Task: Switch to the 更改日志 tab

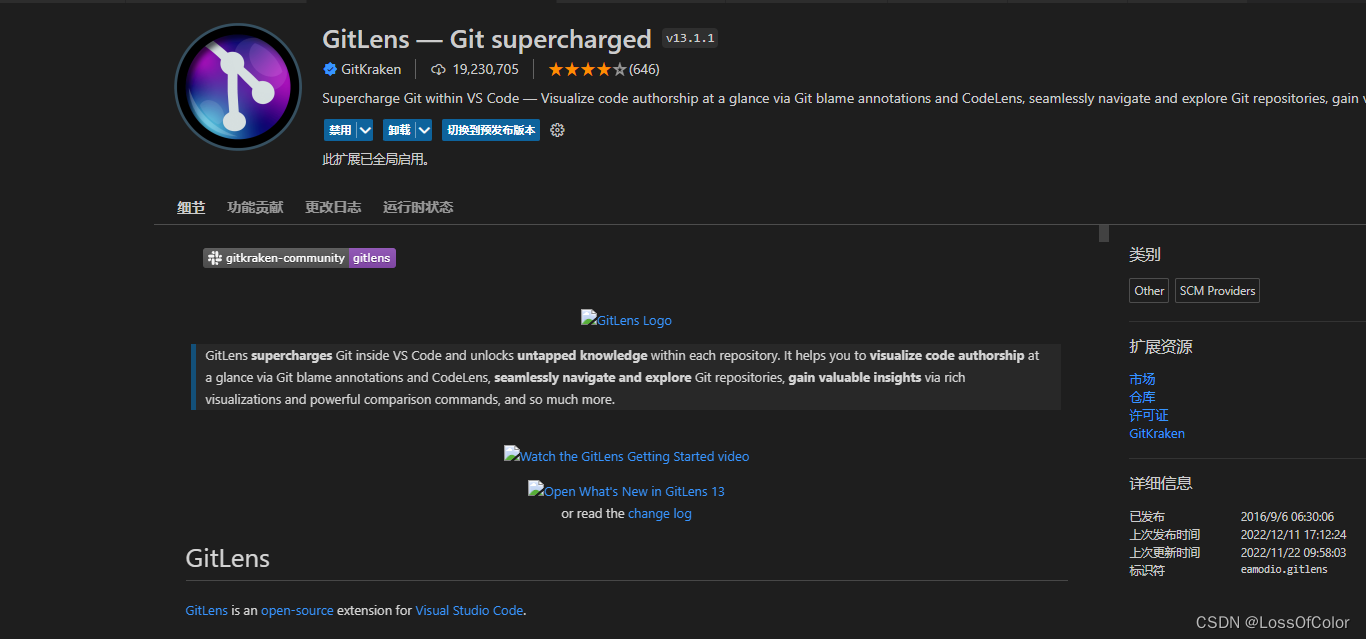Action: coord(333,207)
